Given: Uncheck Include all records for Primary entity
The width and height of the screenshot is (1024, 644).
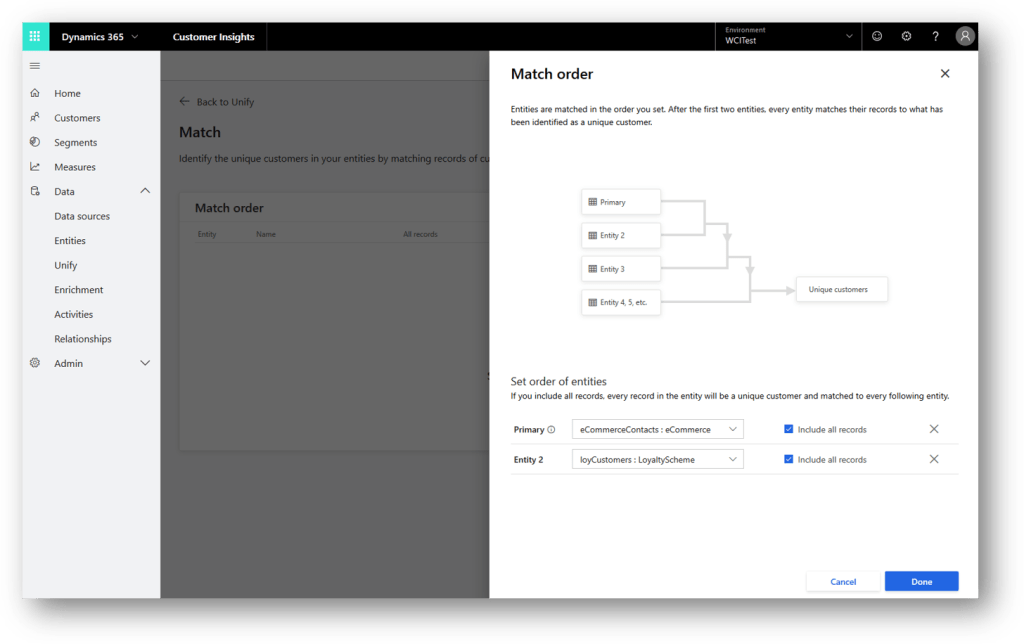Looking at the screenshot, I should point(790,429).
